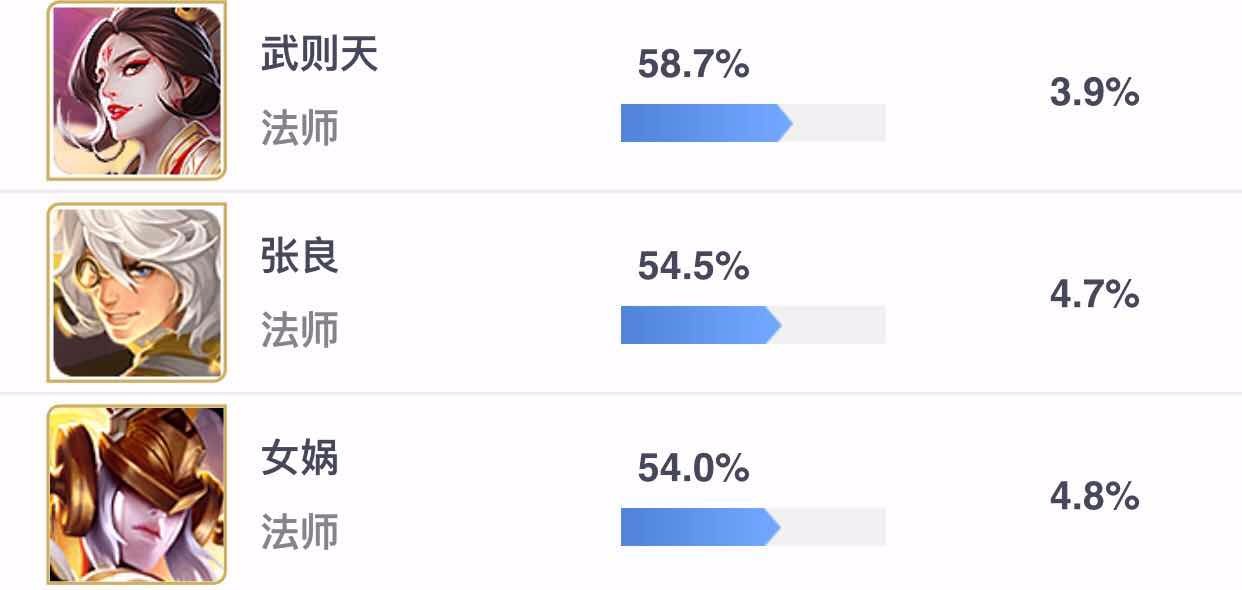Viewport: 1242px width, 590px height.
Task: Tap gray unfilled end of 54.0% bar
Action: pos(833,527)
